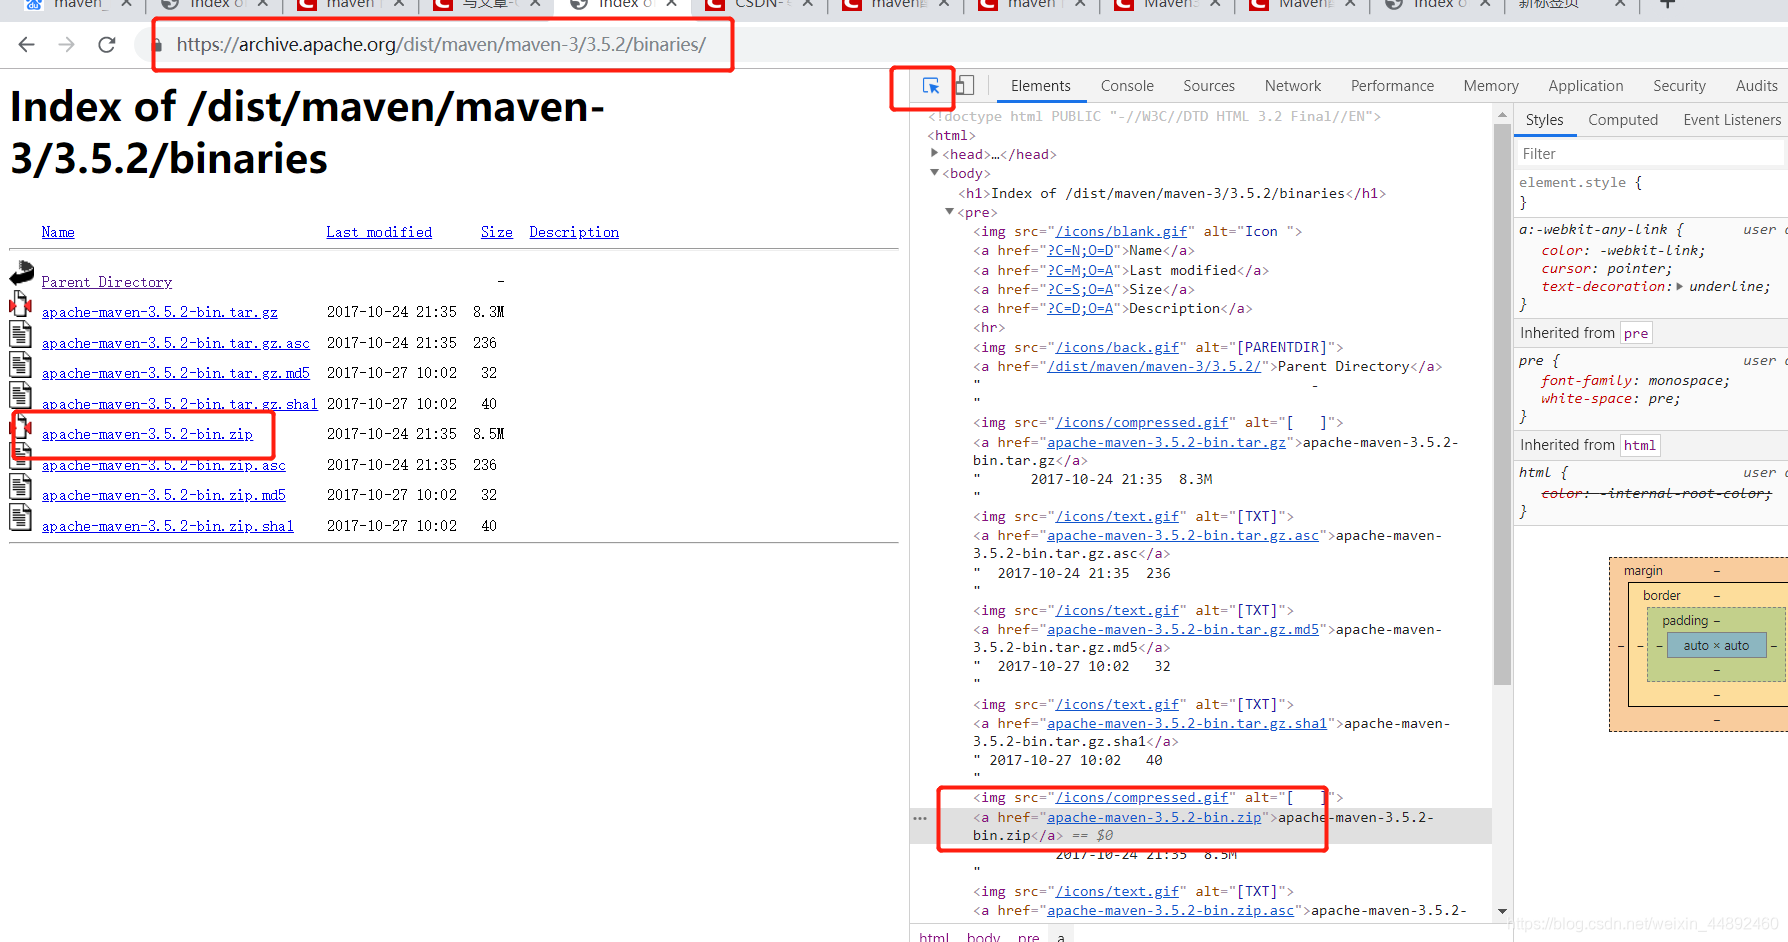
Task: Download apache-maven-3.5.2-bin.zip
Action: (x=147, y=434)
